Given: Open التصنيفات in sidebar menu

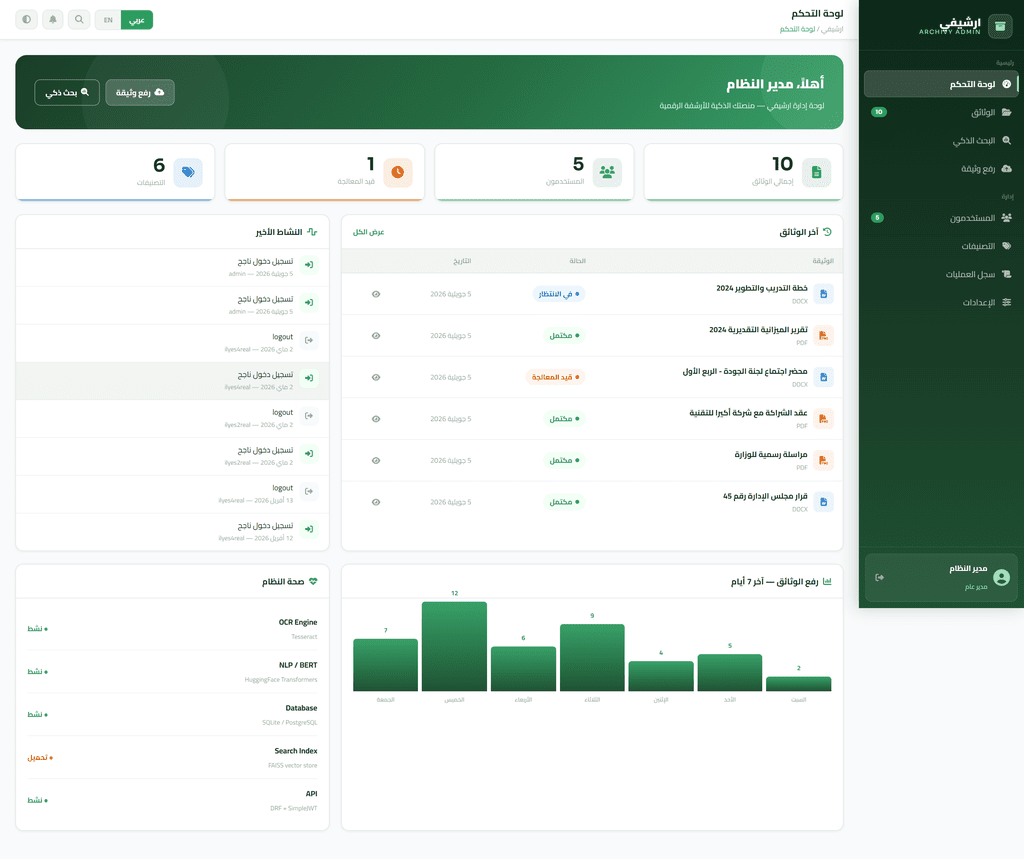Looking at the screenshot, I should tap(940, 246).
